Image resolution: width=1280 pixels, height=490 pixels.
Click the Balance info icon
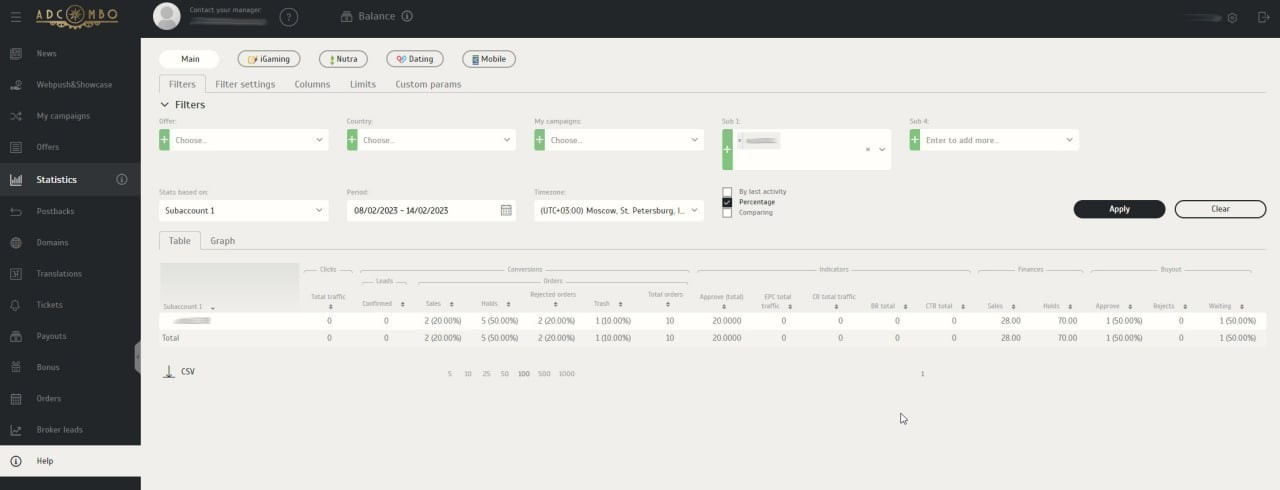click(x=407, y=16)
